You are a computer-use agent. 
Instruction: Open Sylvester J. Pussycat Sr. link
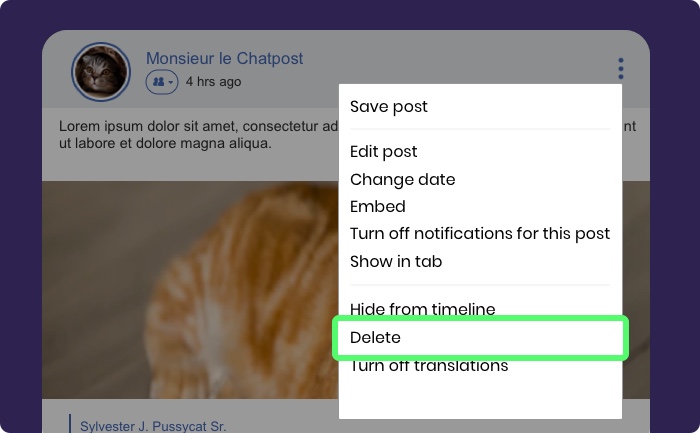153,426
